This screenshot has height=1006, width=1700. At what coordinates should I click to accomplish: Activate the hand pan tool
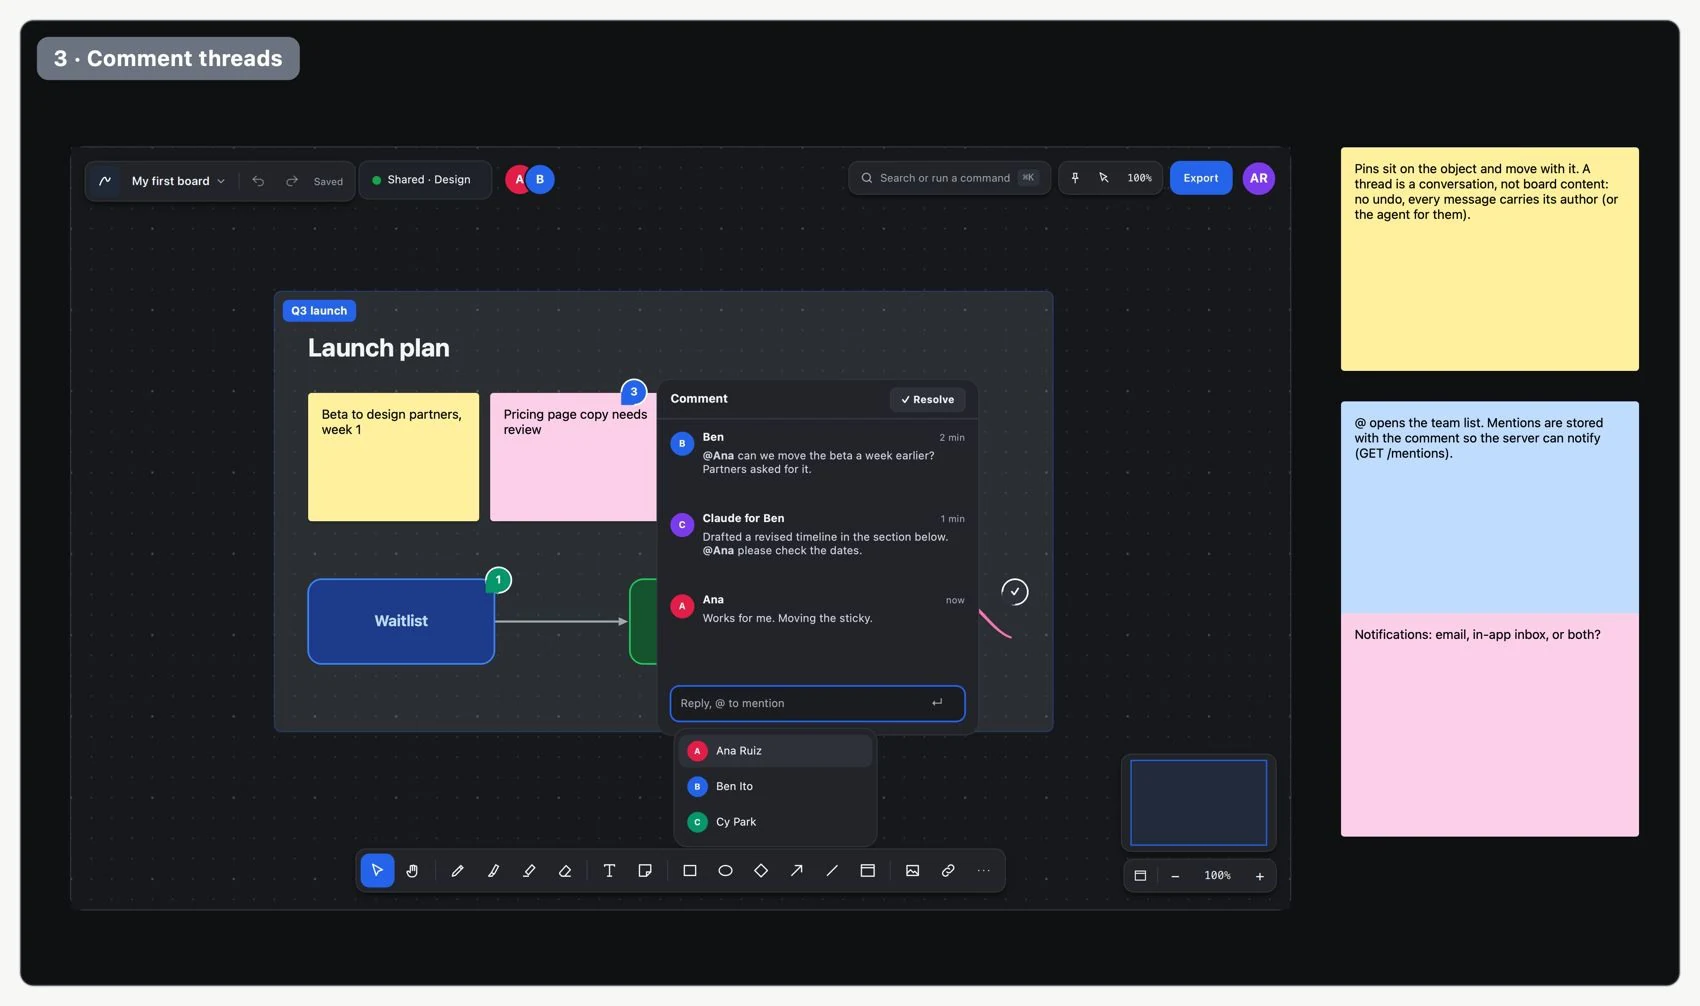click(x=412, y=871)
